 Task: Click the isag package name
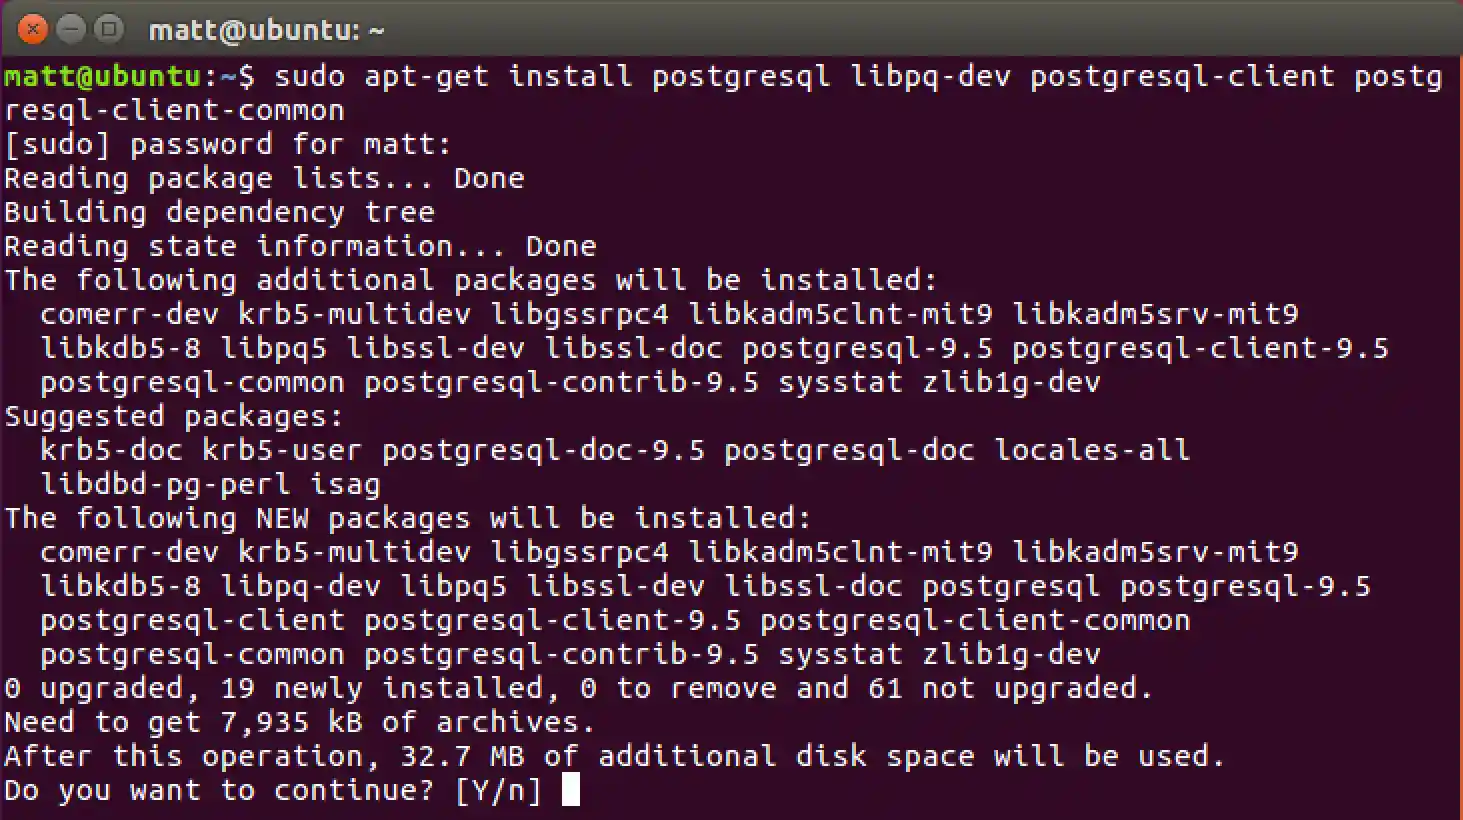point(345,484)
